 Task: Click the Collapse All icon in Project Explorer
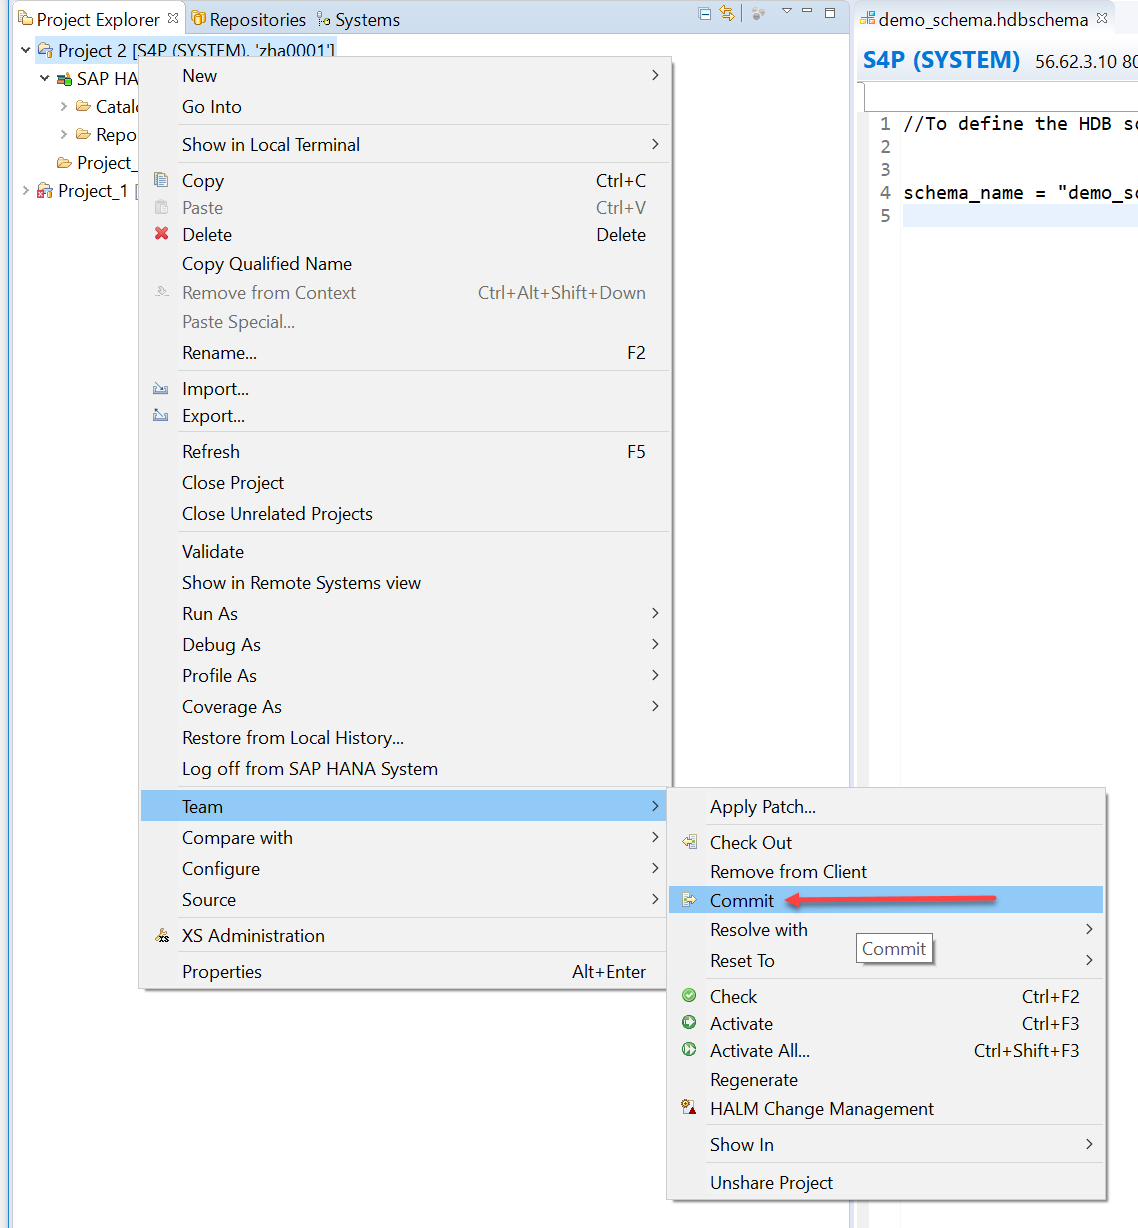click(x=705, y=13)
